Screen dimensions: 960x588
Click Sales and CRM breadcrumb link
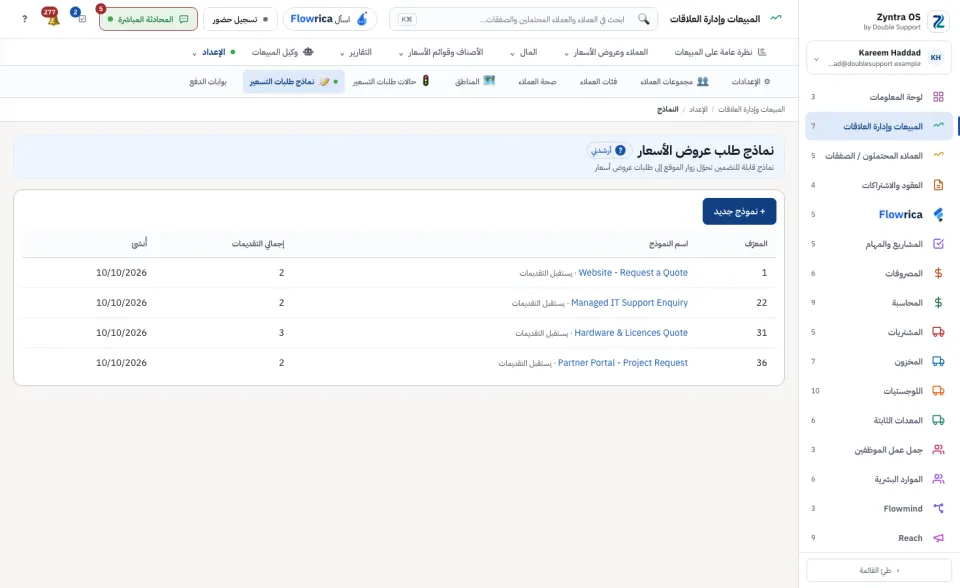[751, 109]
